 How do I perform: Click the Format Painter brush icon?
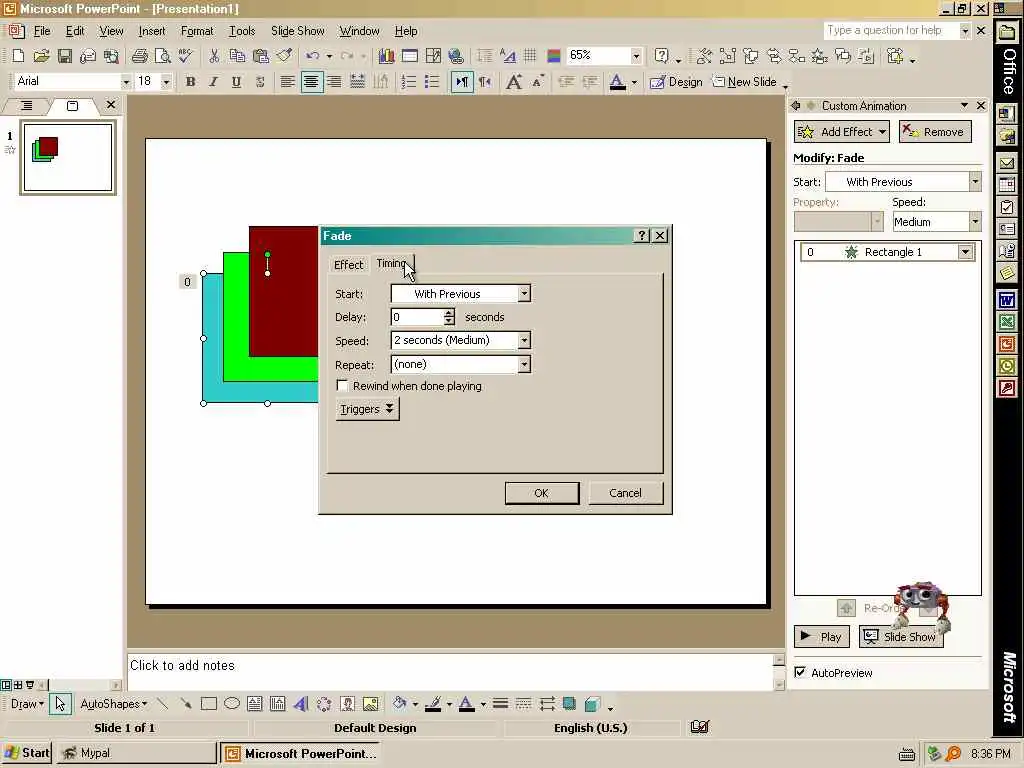click(x=284, y=56)
